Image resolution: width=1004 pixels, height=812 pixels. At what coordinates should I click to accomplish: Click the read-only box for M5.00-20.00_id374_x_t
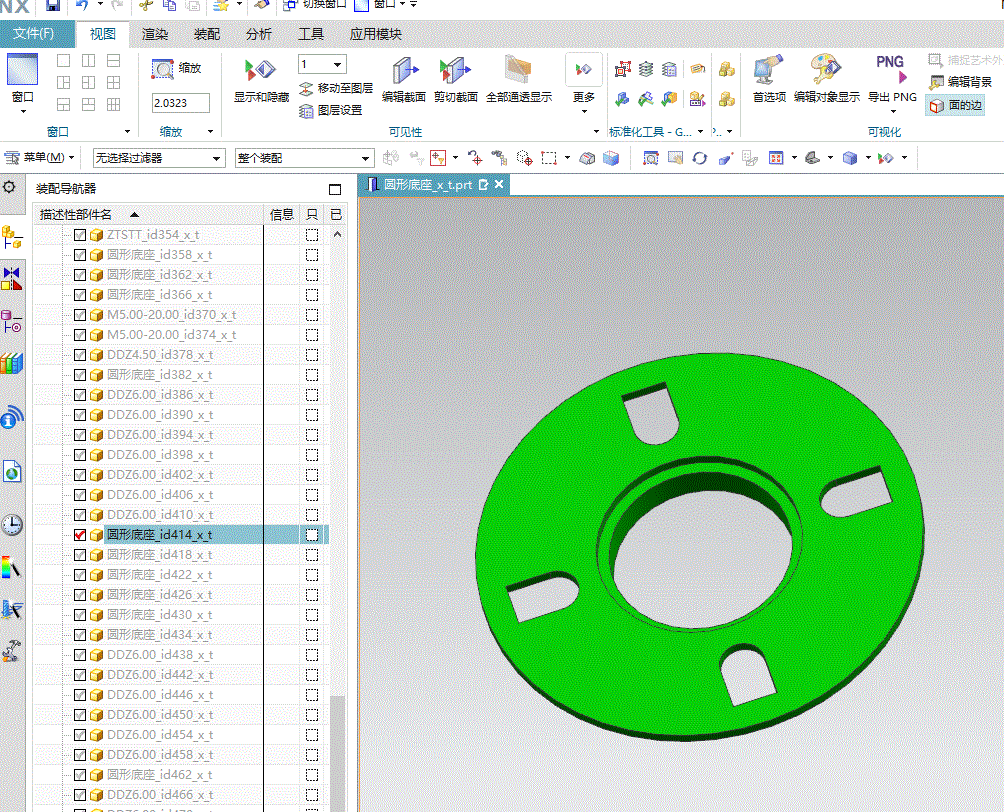(312, 335)
